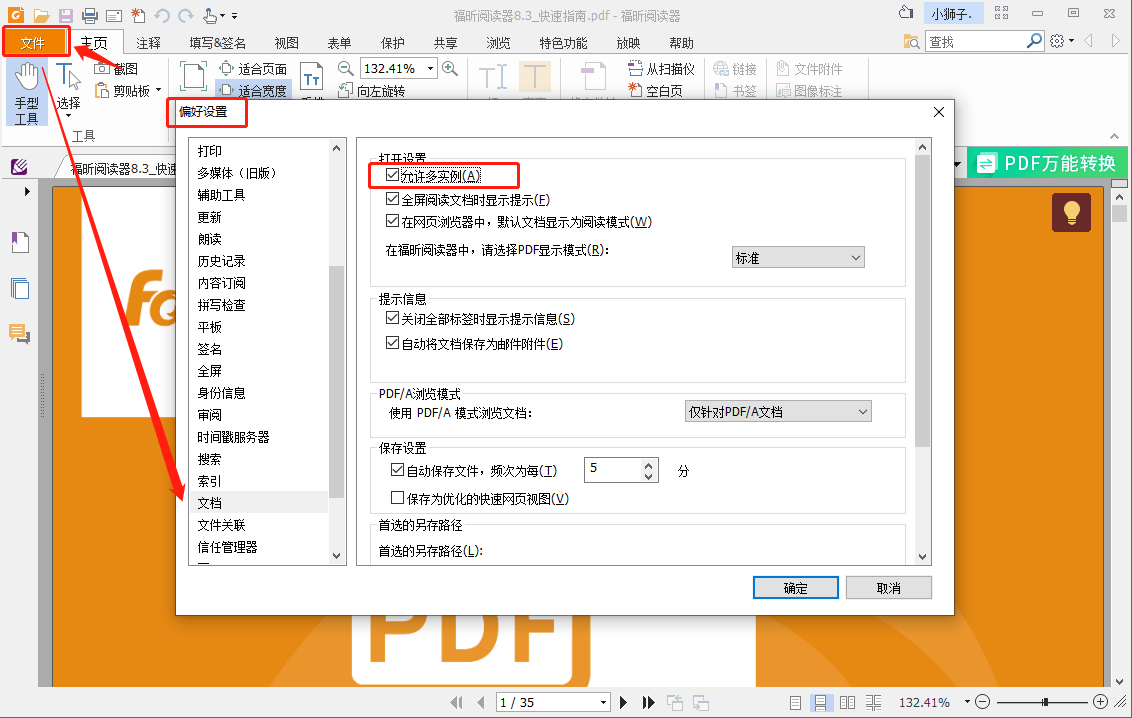Toggle the 允许多实例 checkbox
The height and width of the screenshot is (718, 1132).
(x=392, y=175)
